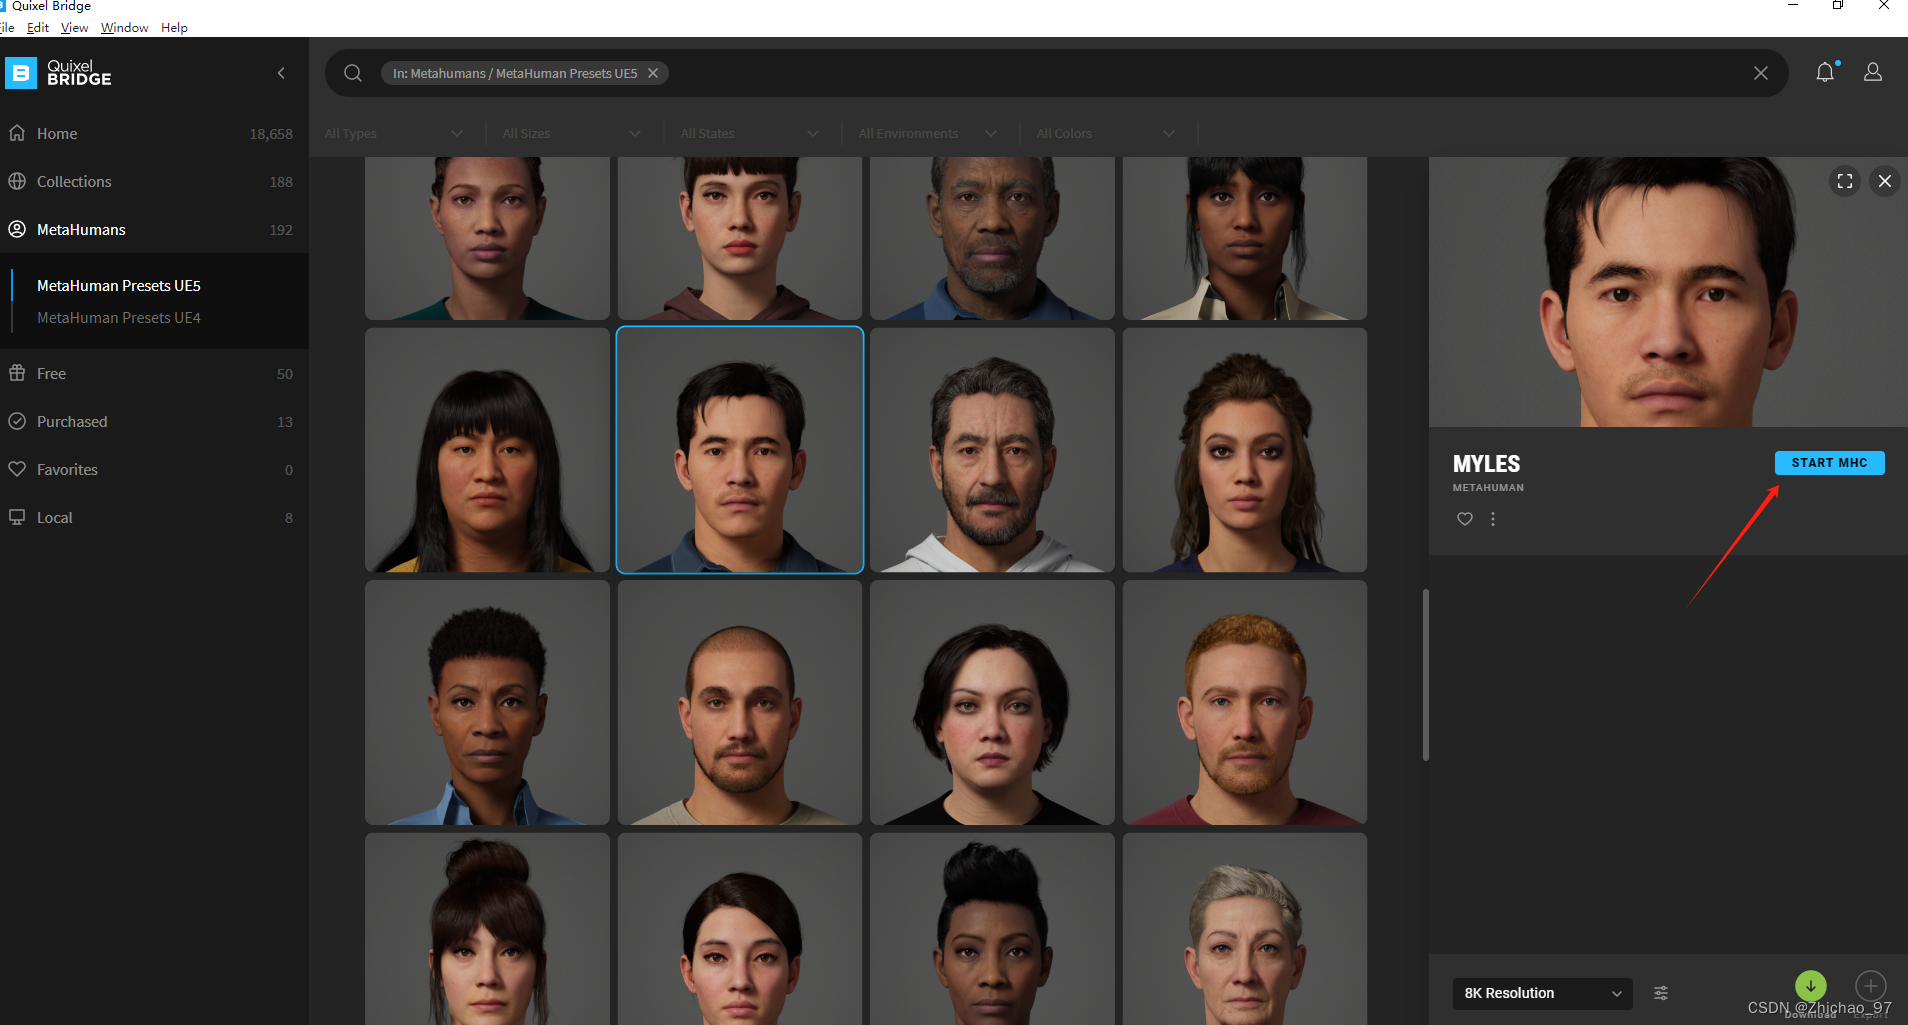This screenshot has height=1025, width=1908.
Task: Open the Edit menu
Action: pos(38,27)
